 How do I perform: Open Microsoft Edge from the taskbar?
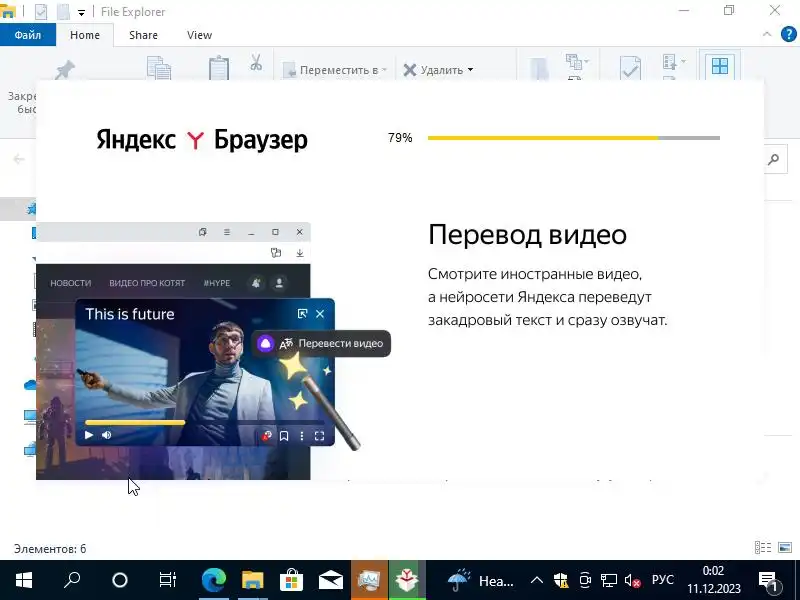tap(214, 580)
